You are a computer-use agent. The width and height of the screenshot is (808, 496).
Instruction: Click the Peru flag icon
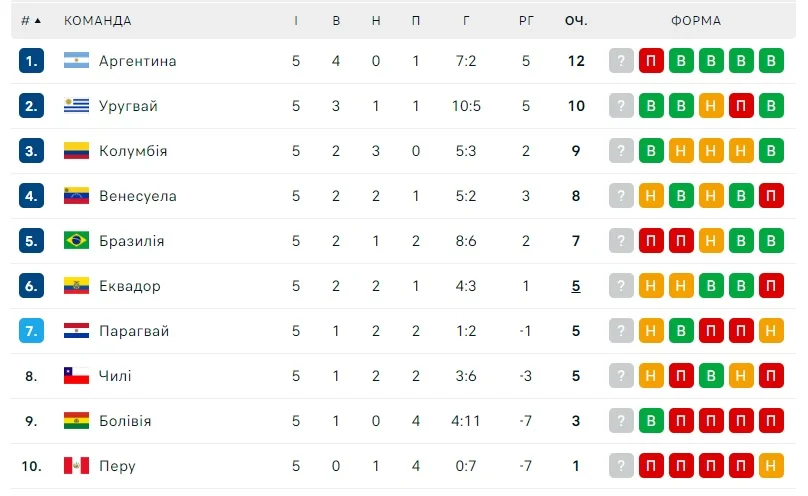click(x=76, y=466)
